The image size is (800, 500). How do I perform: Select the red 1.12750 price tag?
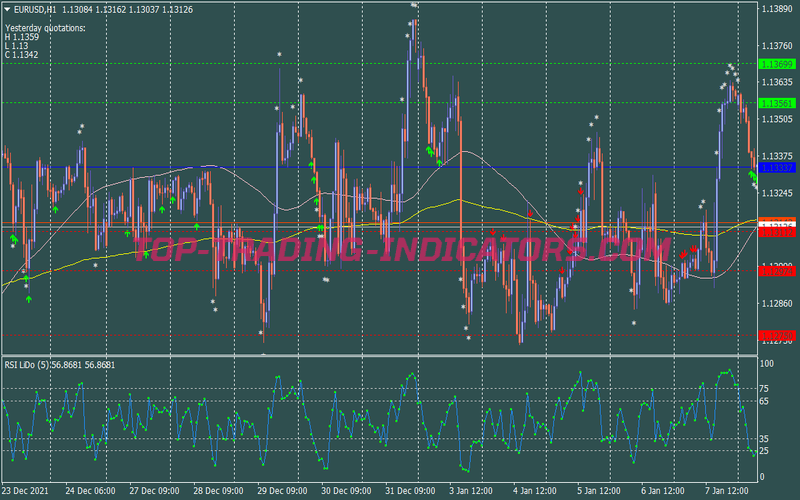pyautogui.click(x=777, y=334)
